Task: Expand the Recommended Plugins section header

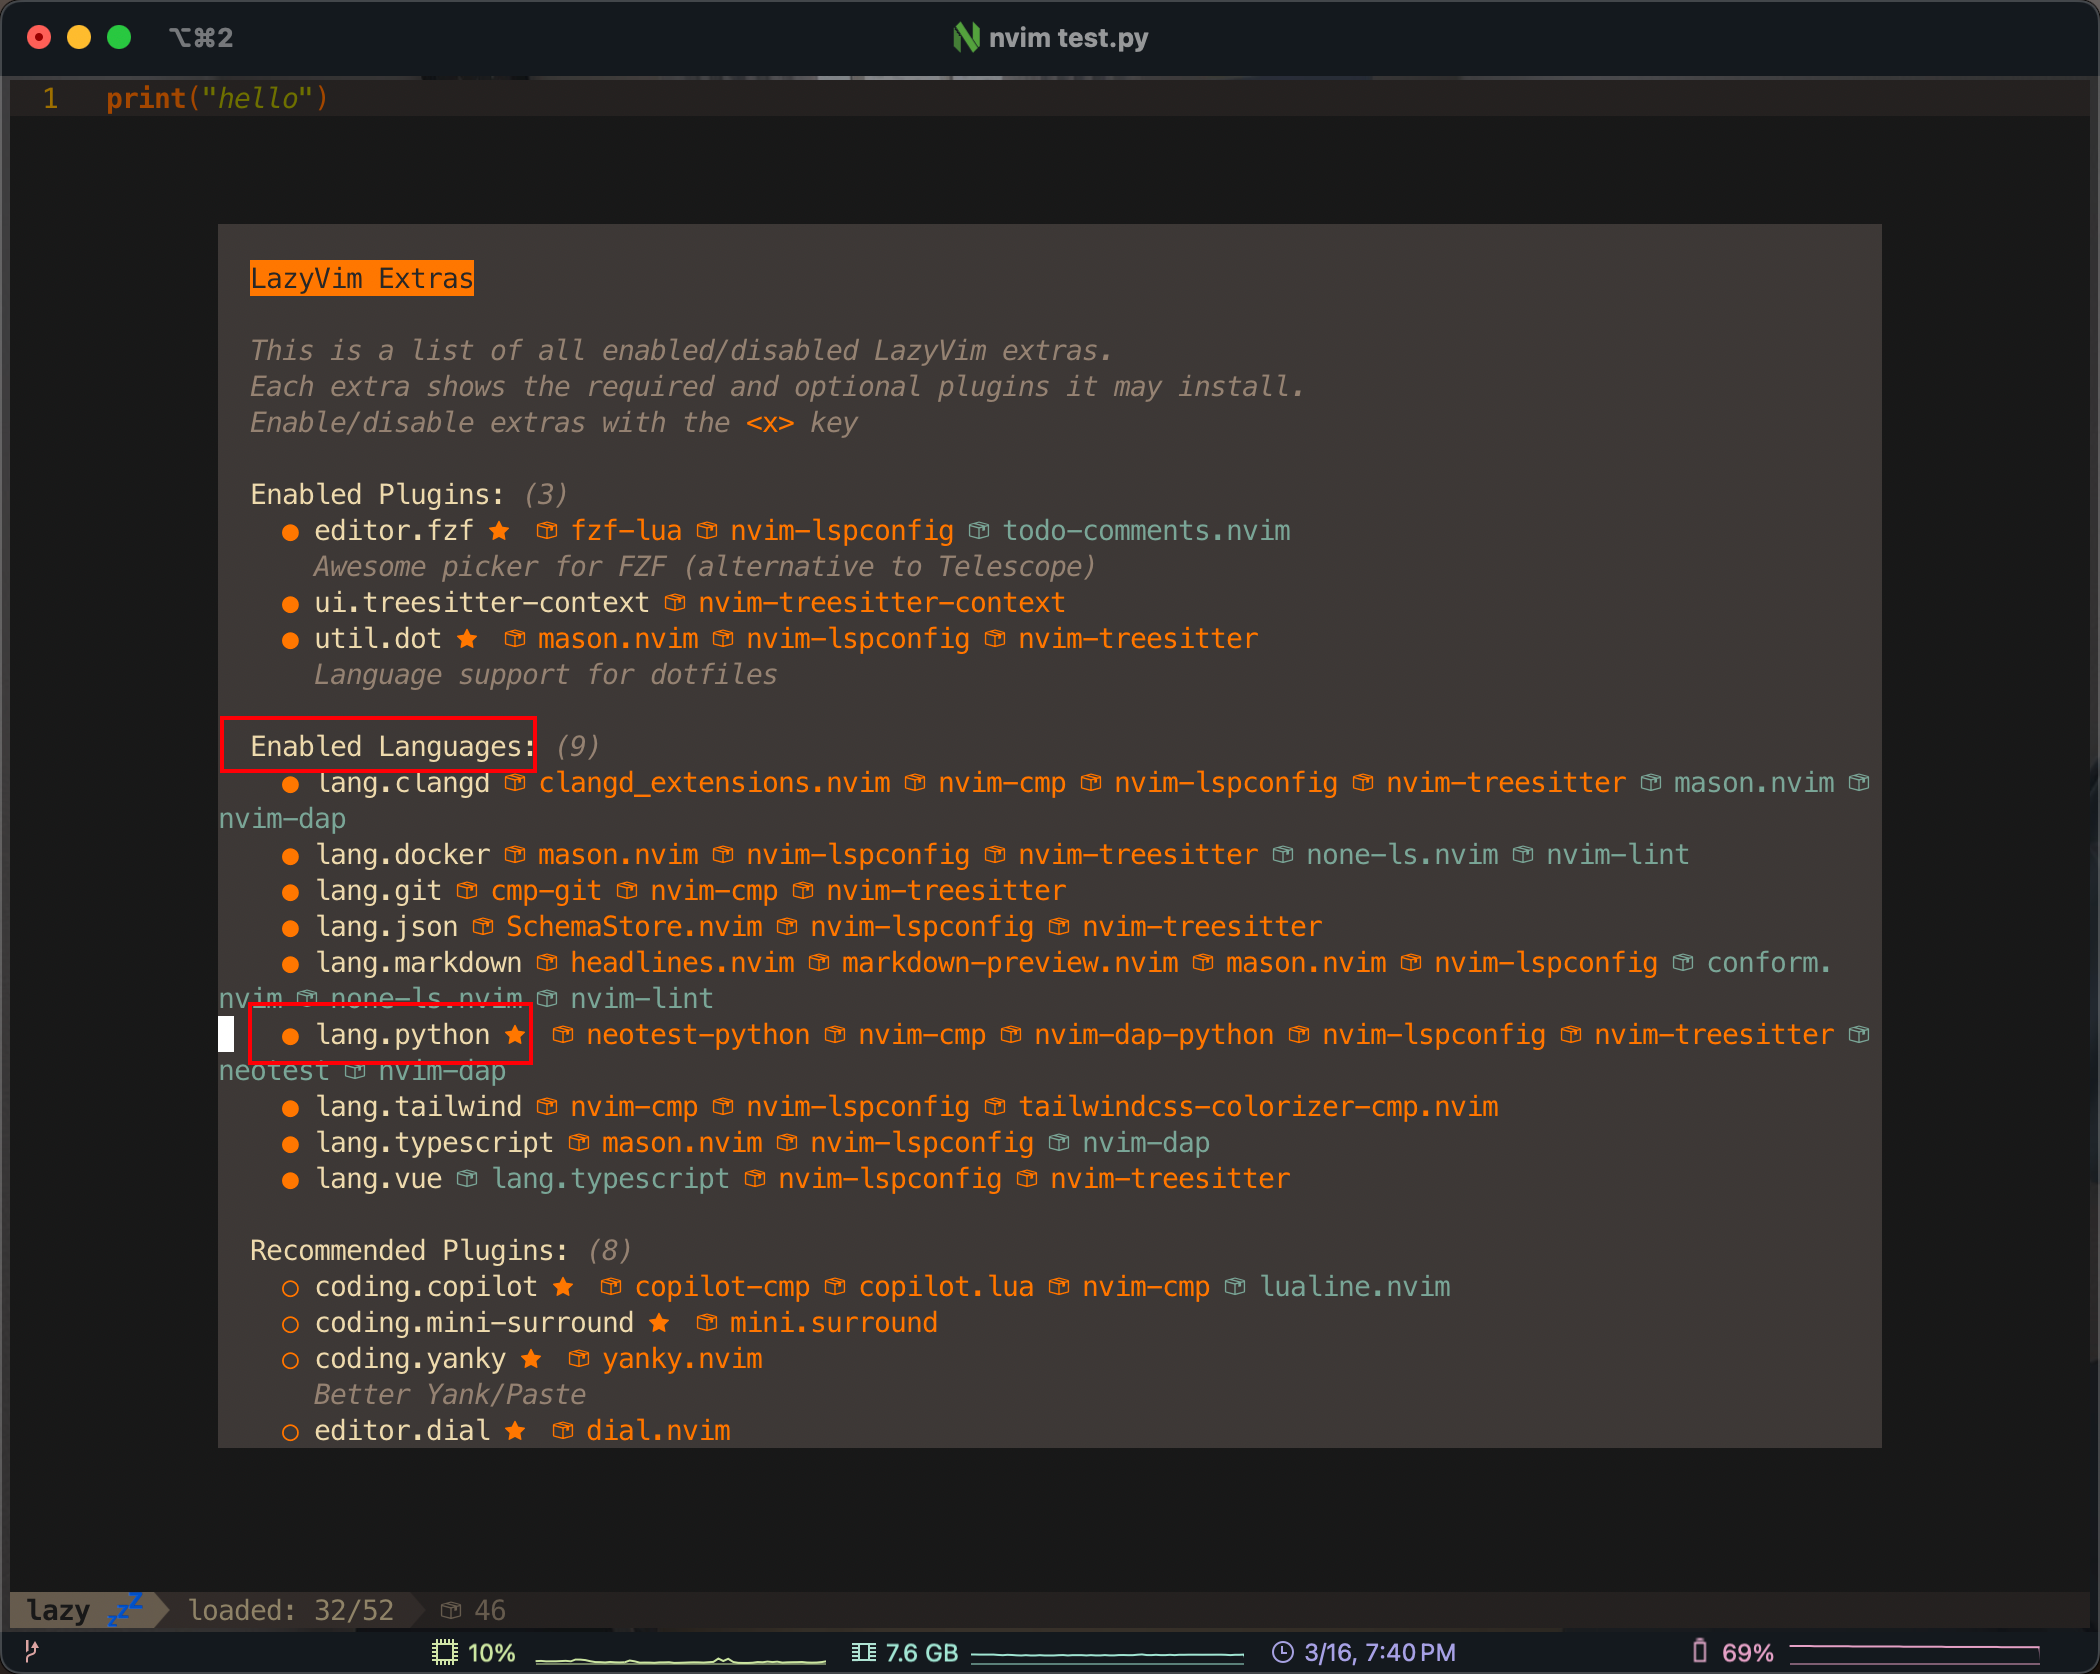Action: coord(408,1251)
